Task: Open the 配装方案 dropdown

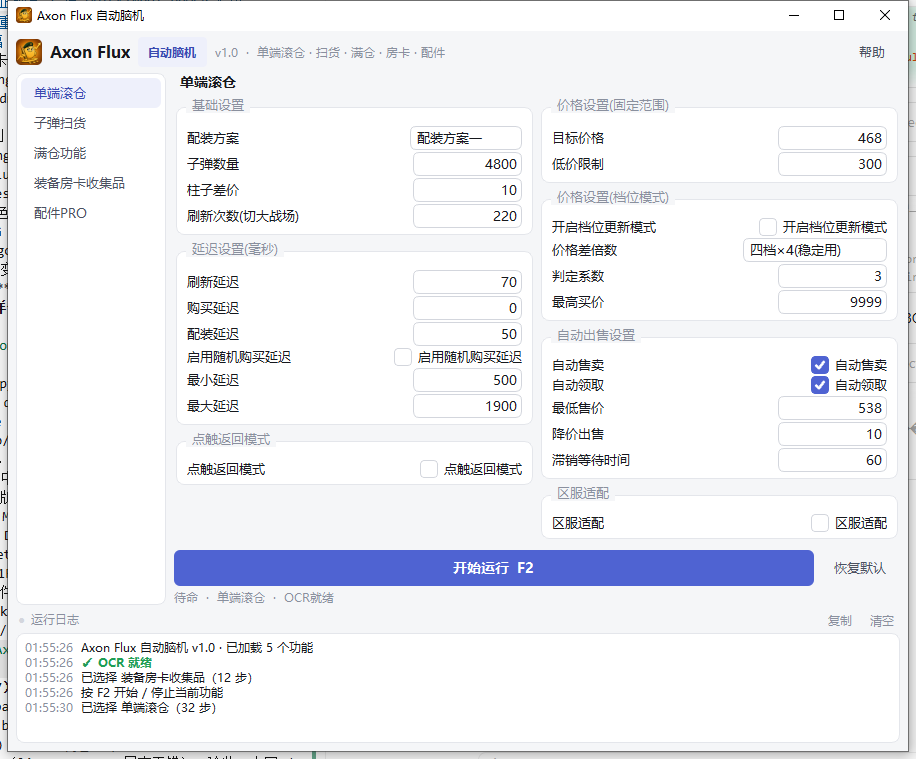Action: [x=466, y=138]
